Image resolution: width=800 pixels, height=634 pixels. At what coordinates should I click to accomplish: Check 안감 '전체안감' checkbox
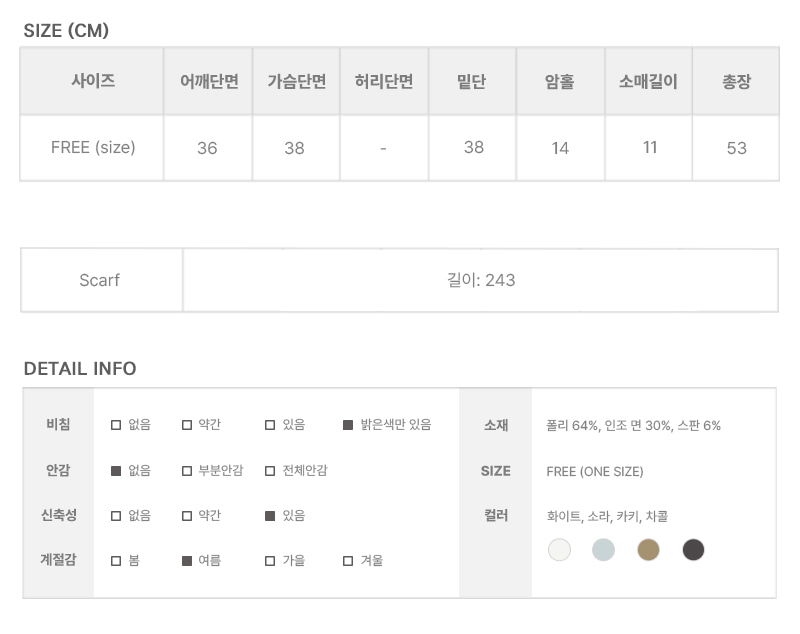270,470
